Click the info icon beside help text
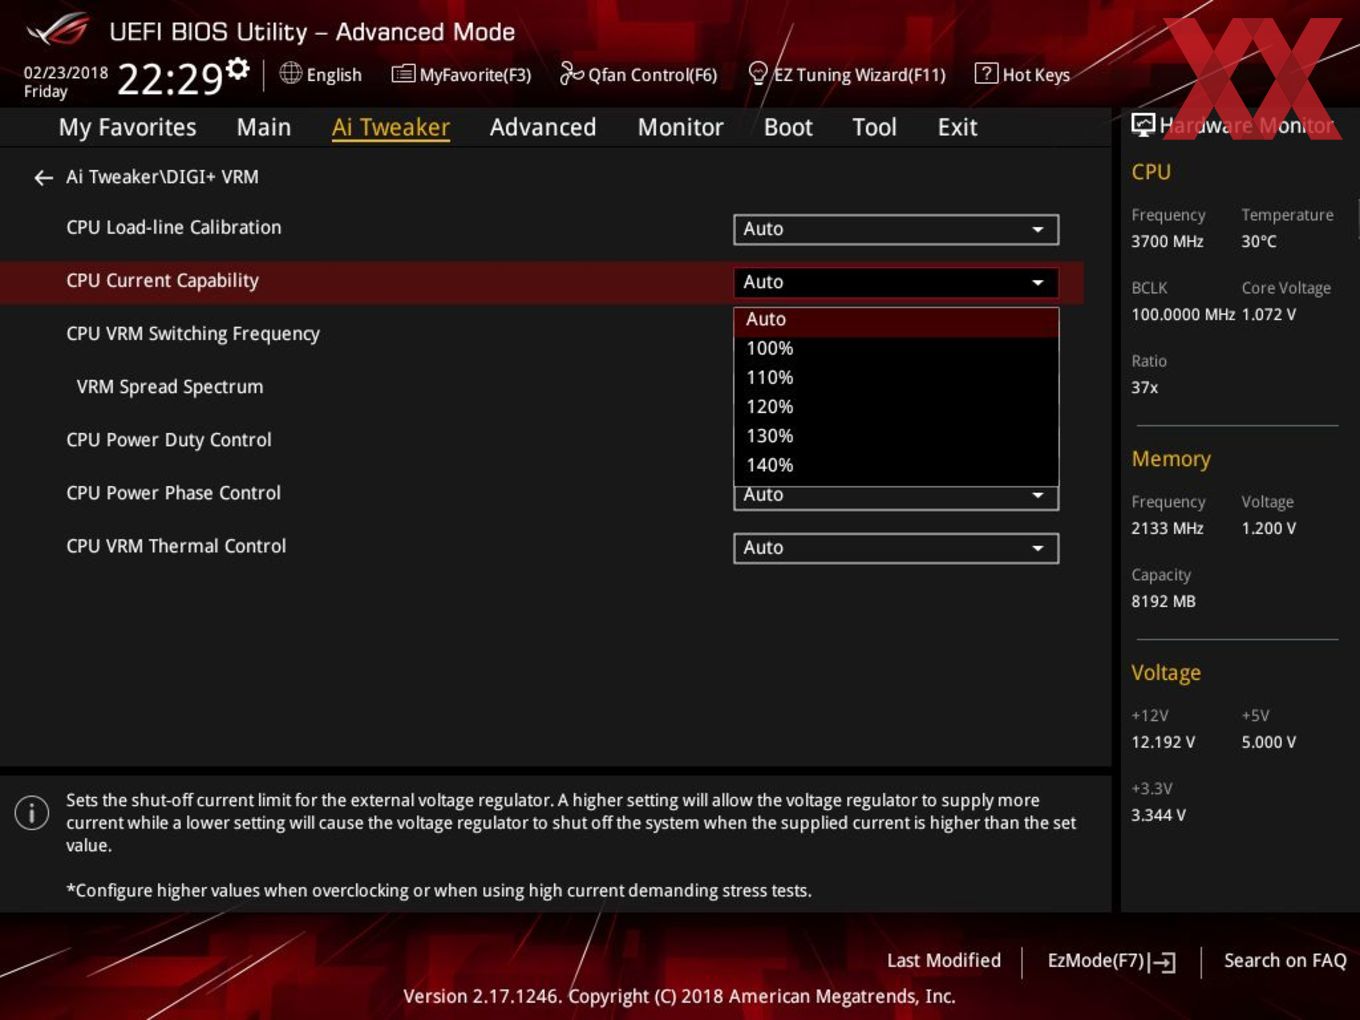1360x1020 pixels. pos(32,812)
